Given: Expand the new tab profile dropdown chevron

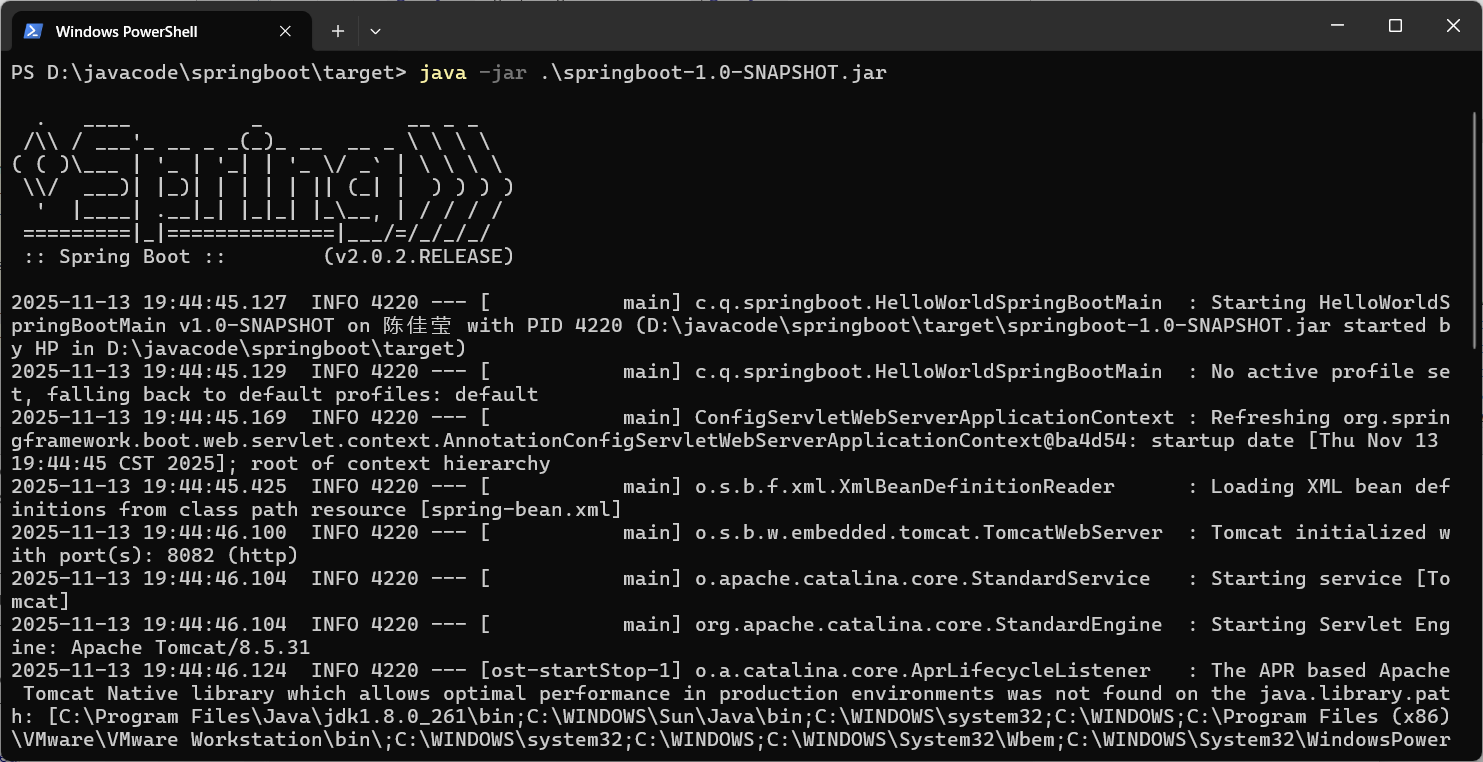Looking at the screenshot, I should pos(375,31).
